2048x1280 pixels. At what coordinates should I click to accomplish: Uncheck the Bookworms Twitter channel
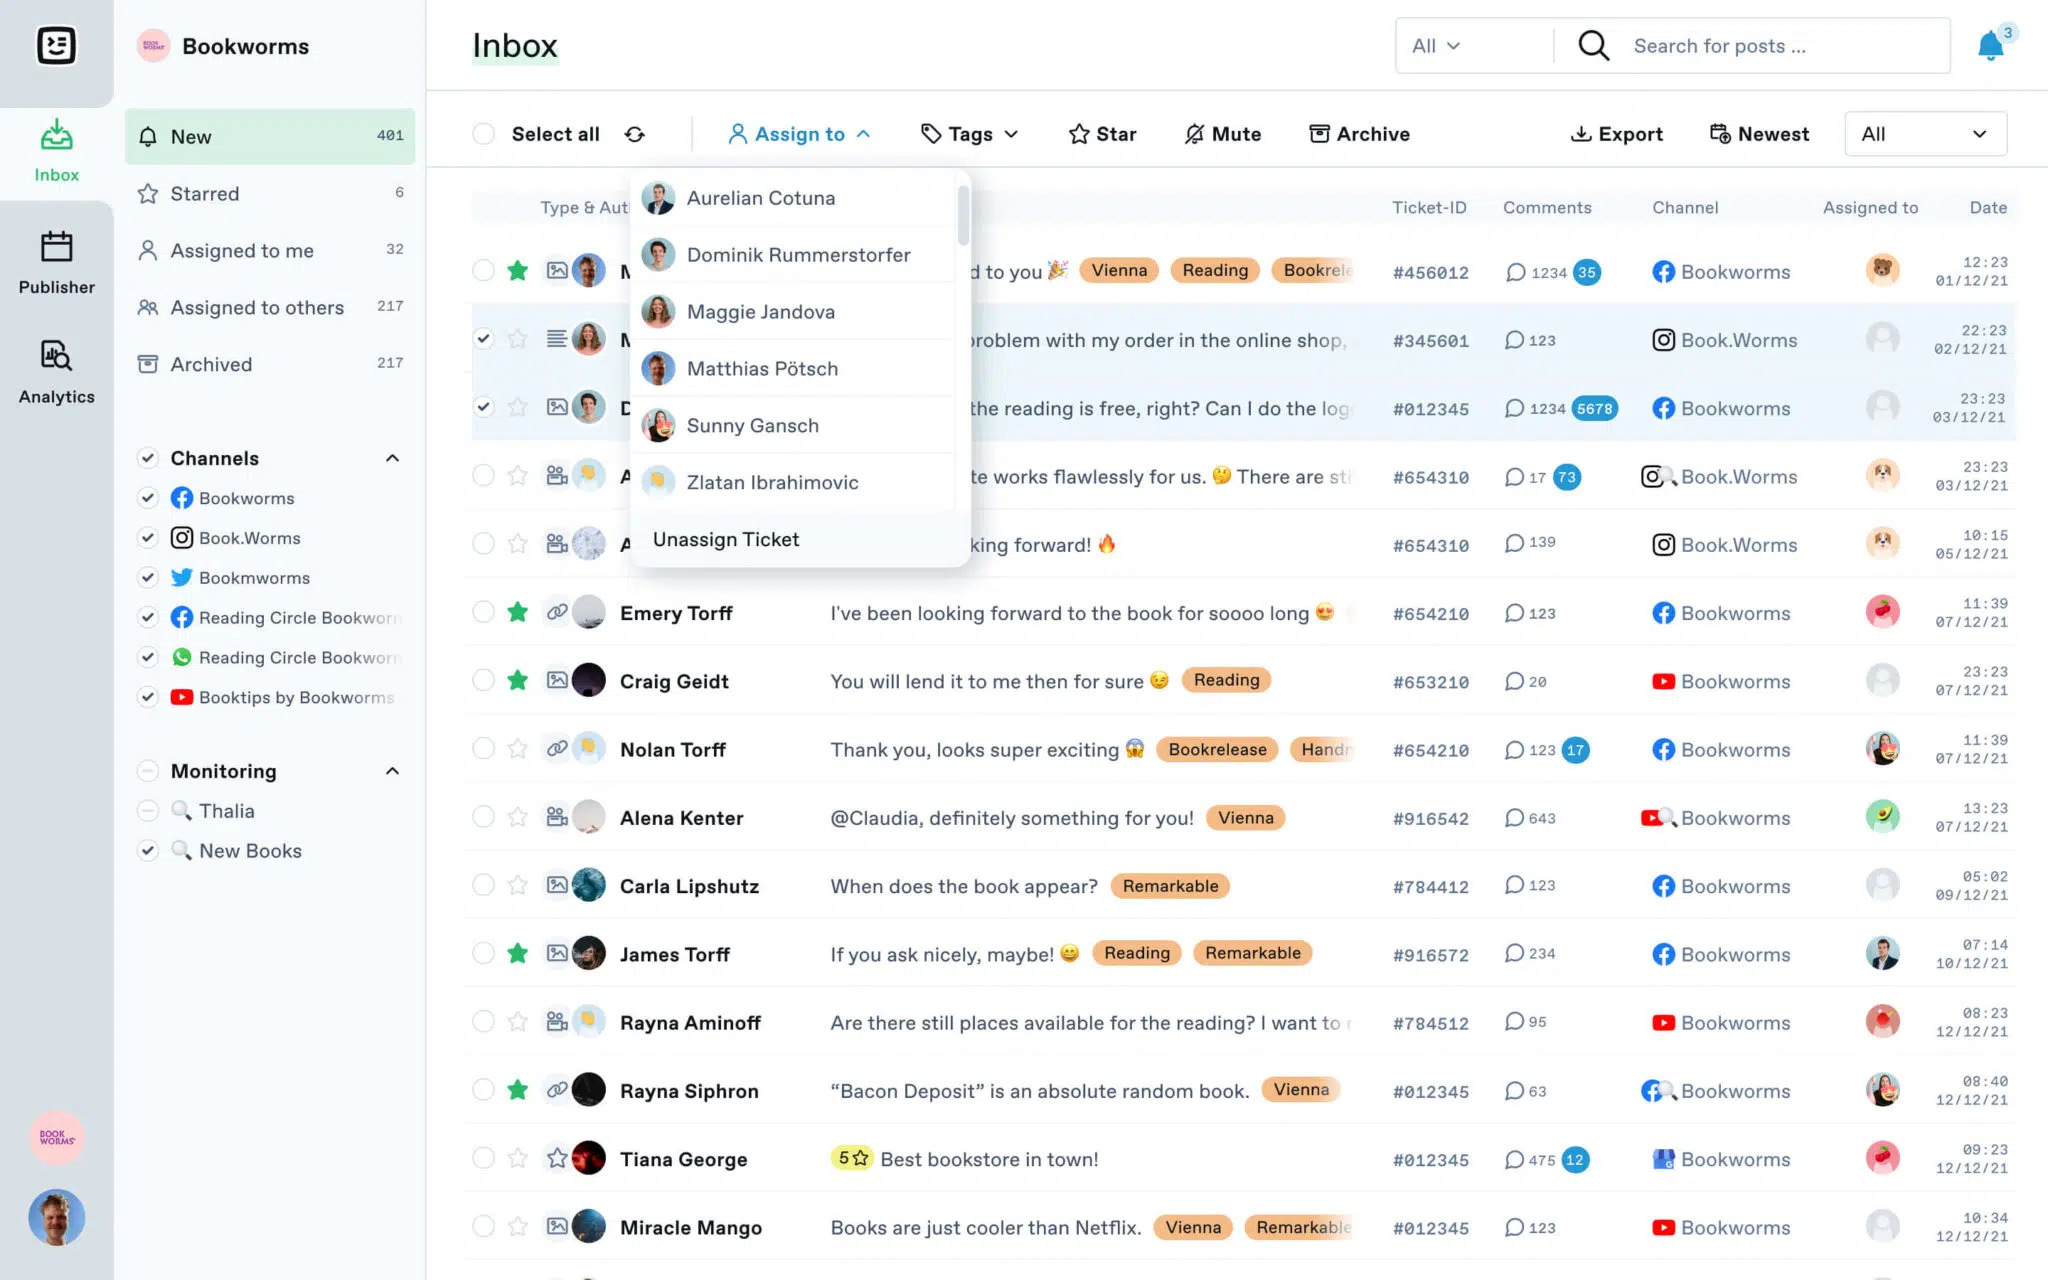tap(148, 577)
